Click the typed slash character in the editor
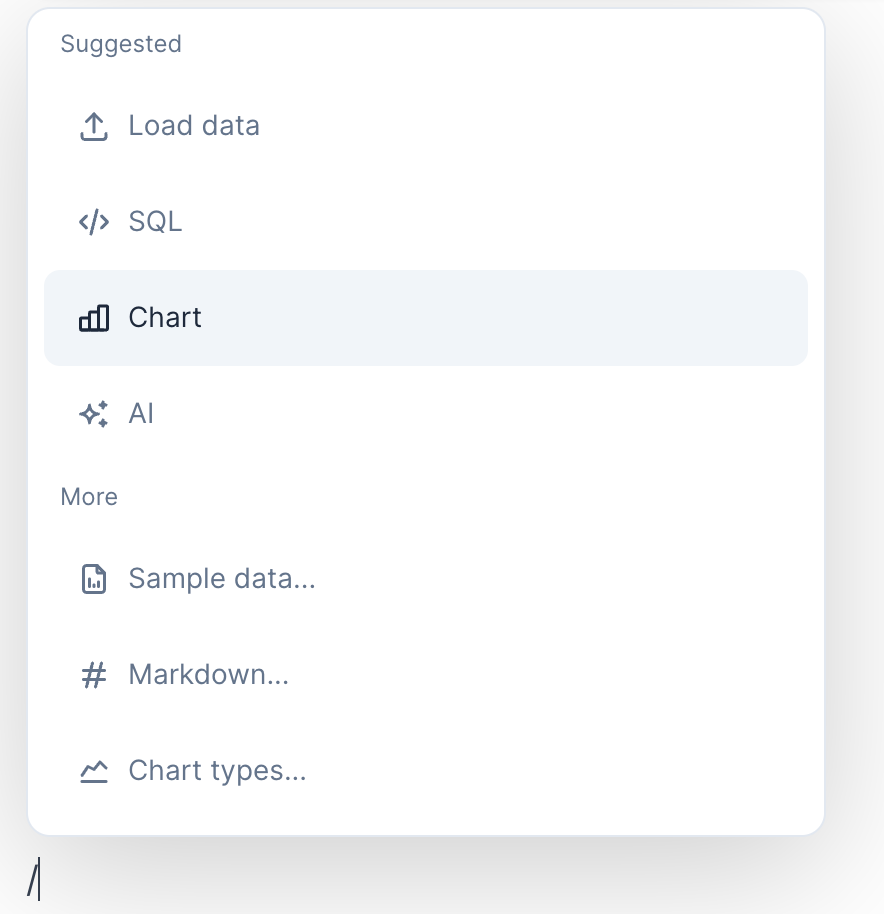The image size is (884, 914). coord(32,879)
